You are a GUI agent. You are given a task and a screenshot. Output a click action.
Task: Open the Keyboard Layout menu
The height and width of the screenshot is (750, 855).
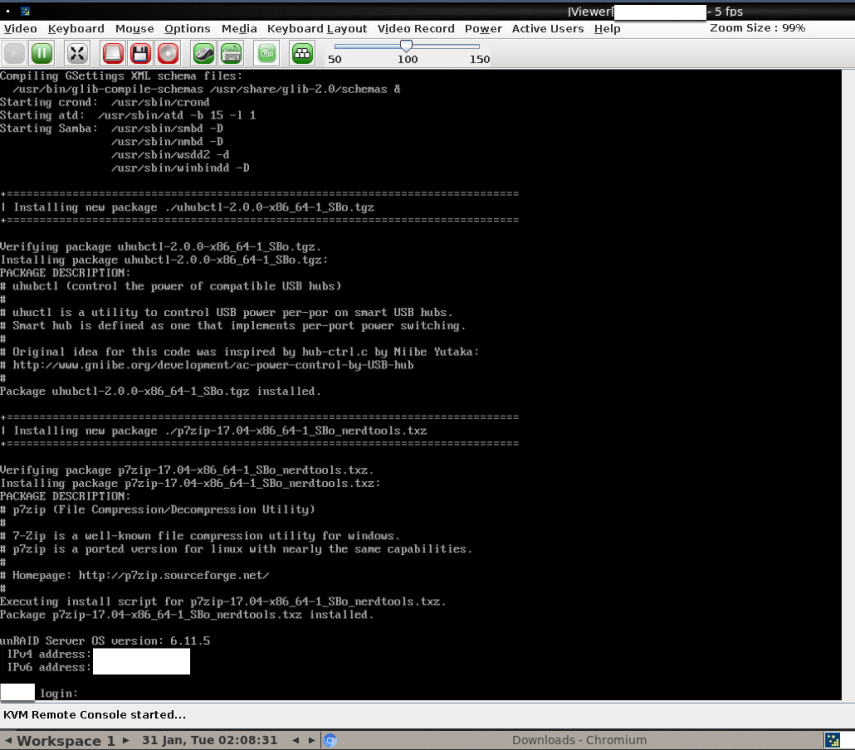pyautogui.click(x=317, y=29)
